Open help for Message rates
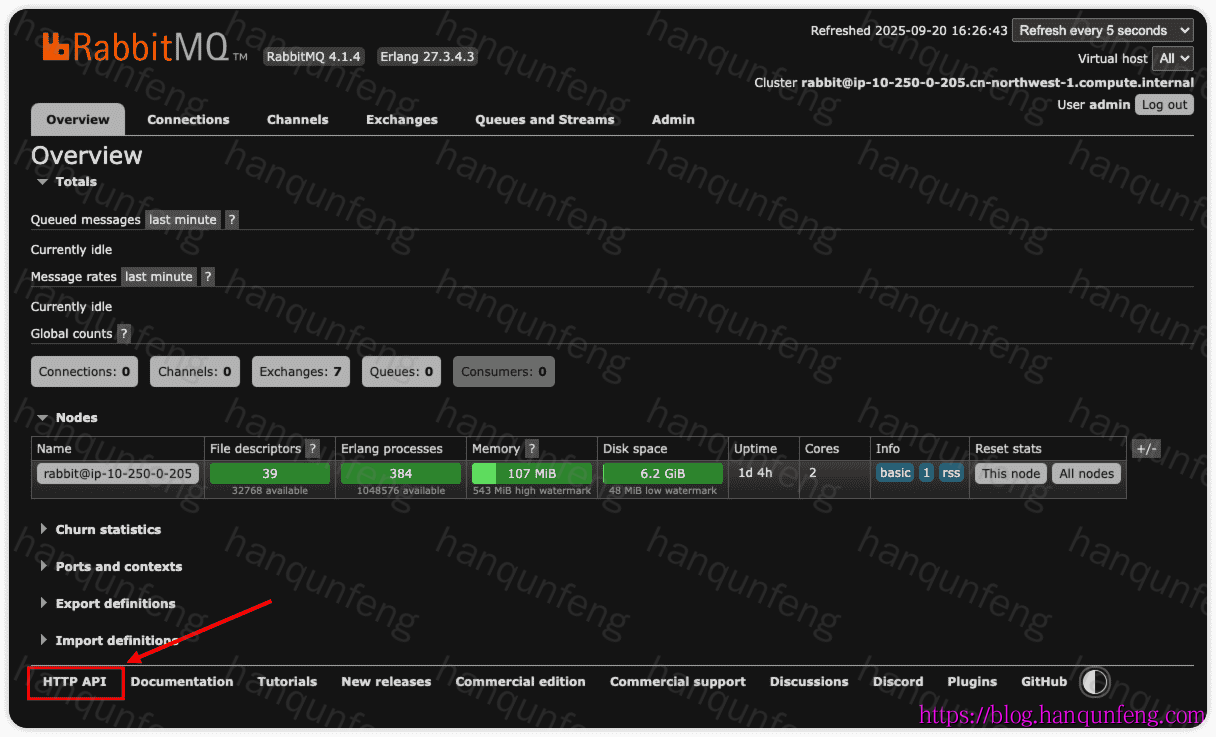 point(208,277)
